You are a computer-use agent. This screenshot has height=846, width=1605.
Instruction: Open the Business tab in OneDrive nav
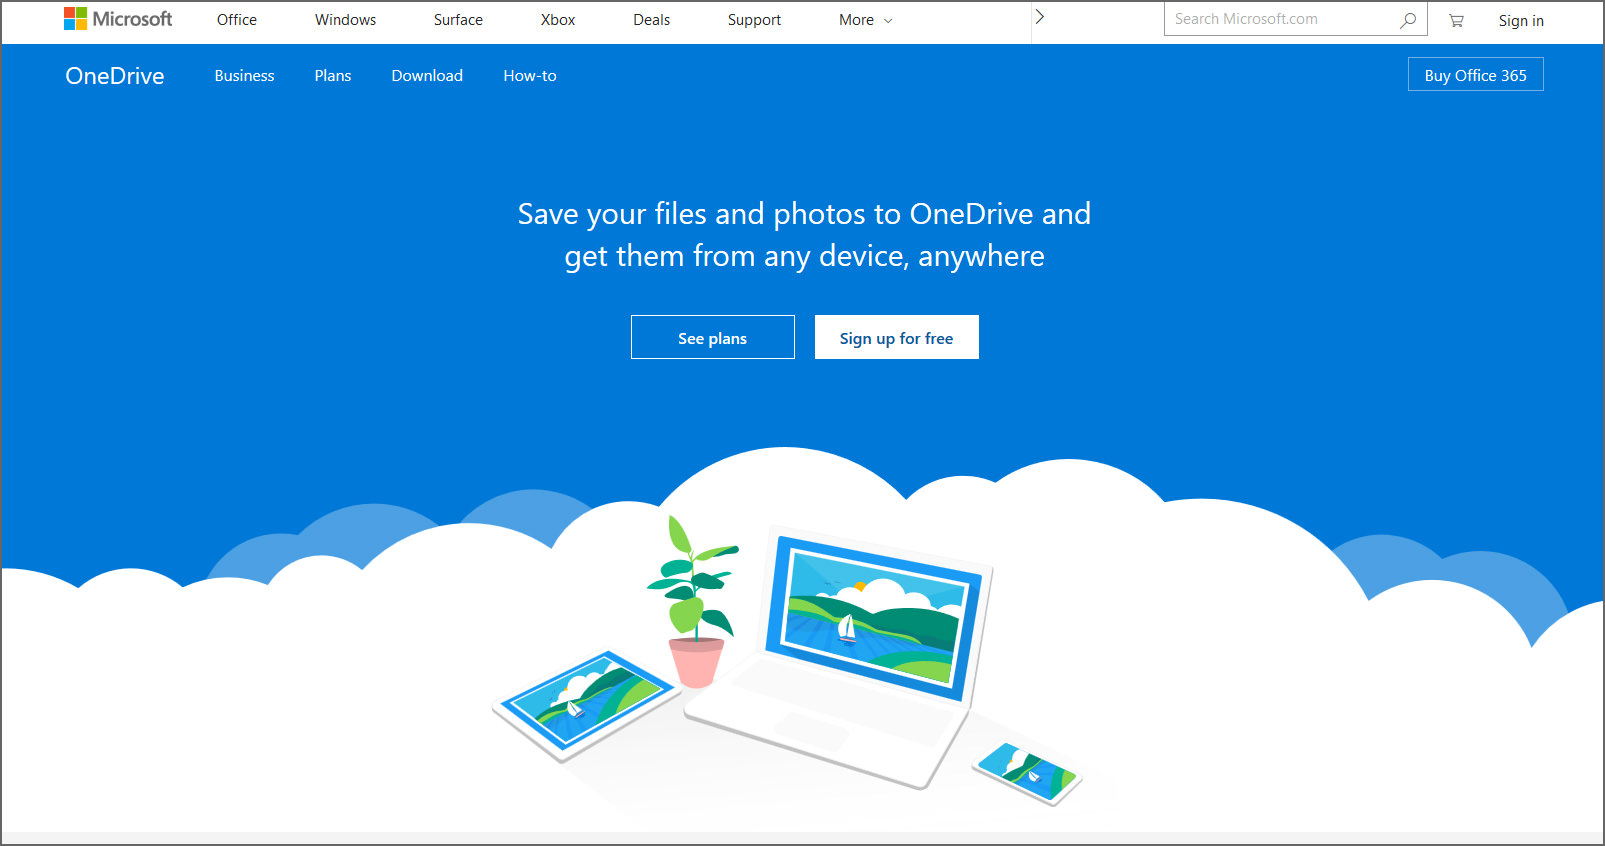pos(244,76)
